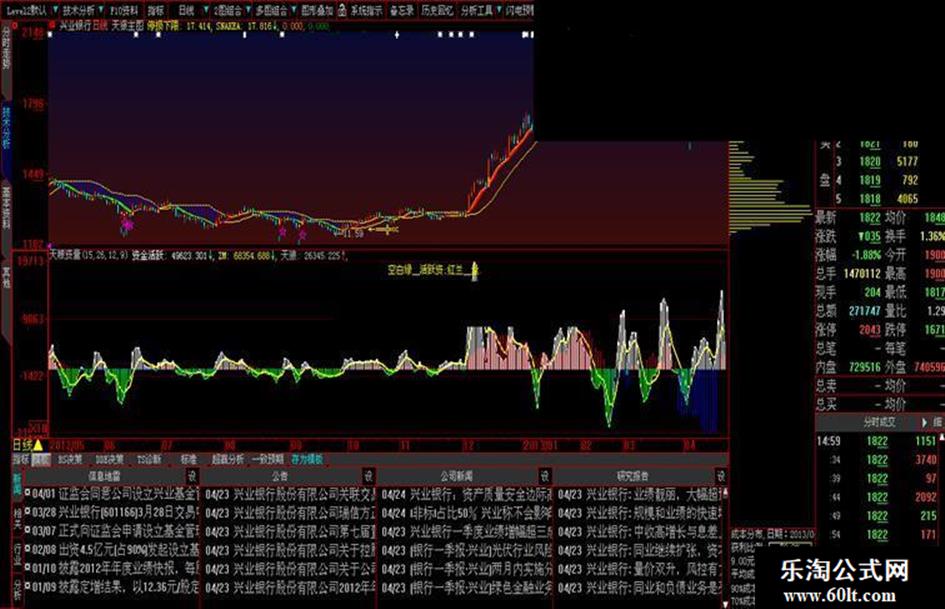This screenshot has width=945, height=609.
Task: Click the 指标 toolbar button
Action: [x=155, y=10]
